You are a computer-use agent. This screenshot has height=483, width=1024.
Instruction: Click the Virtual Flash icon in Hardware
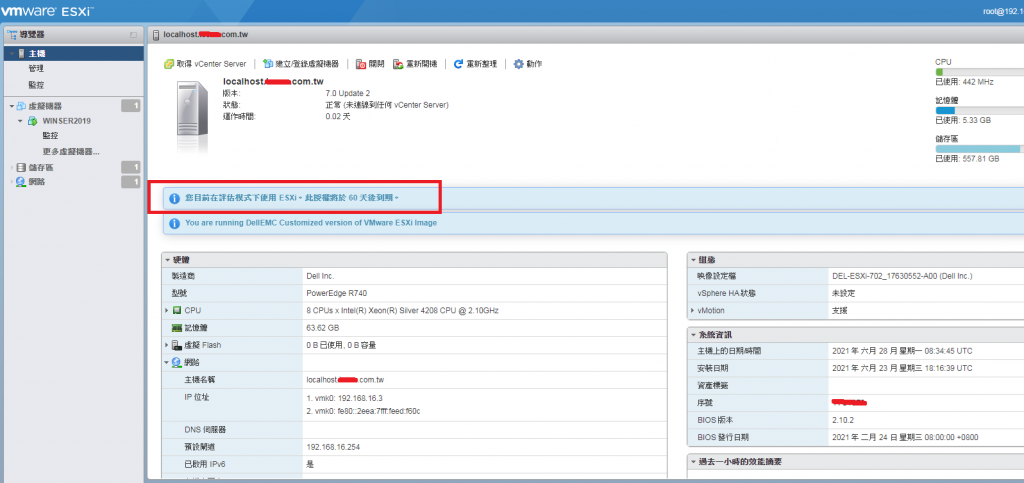click(x=176, y=345)
